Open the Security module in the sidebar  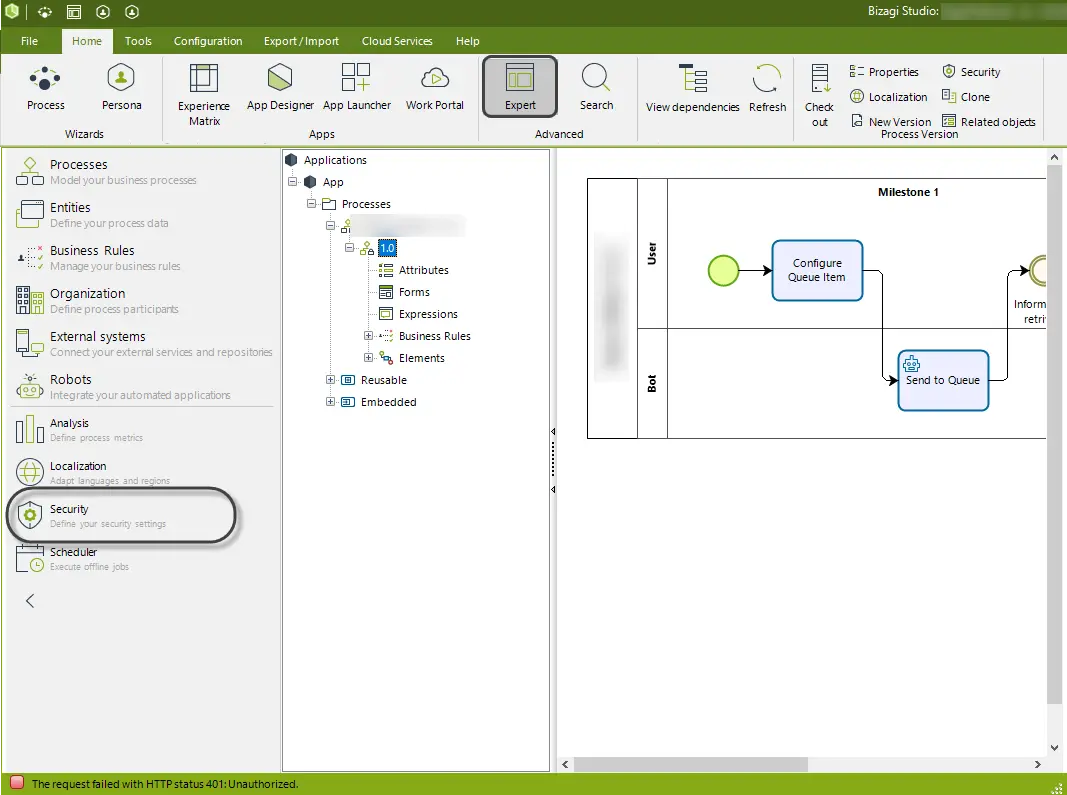coord(91,515)
